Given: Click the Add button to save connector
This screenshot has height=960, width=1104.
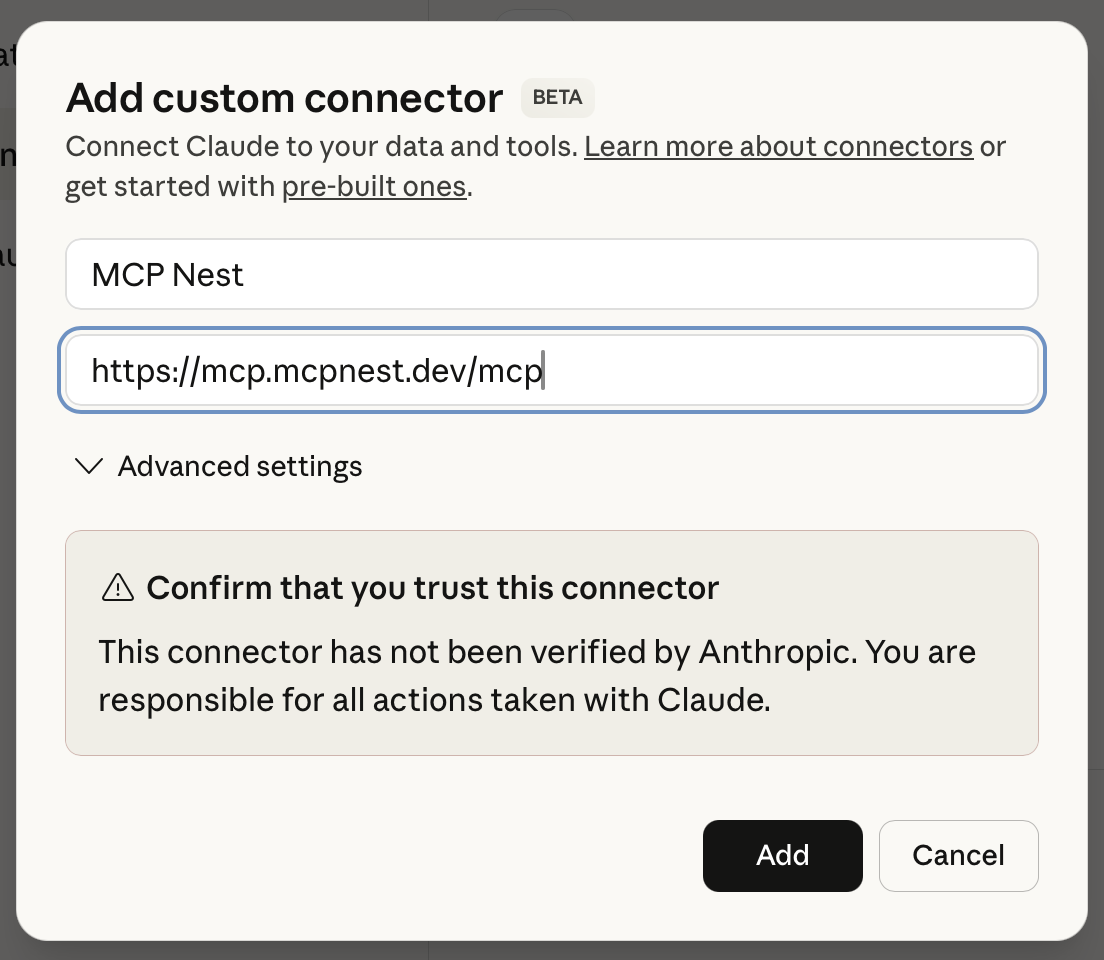Looking at the screenshot, I should tap(782, 855).
